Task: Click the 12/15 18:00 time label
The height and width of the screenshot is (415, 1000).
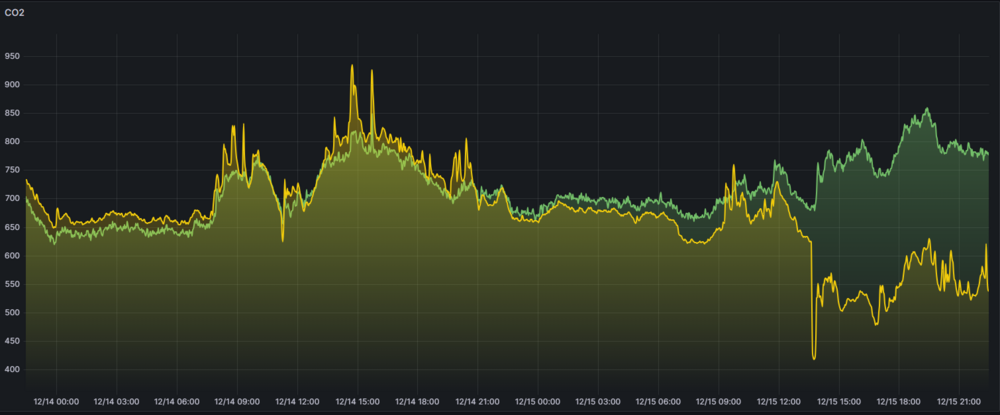Action: (899, 402)
